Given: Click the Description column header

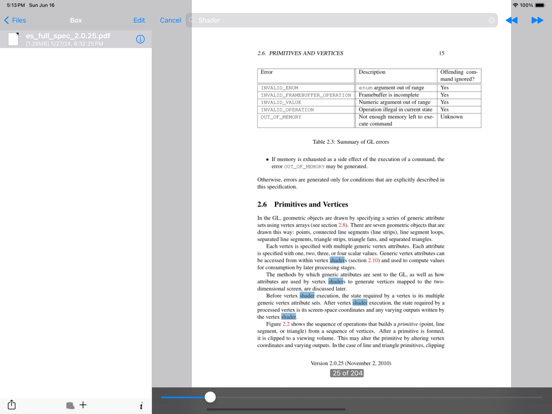Looking at the screenshot, I should 396,76.
